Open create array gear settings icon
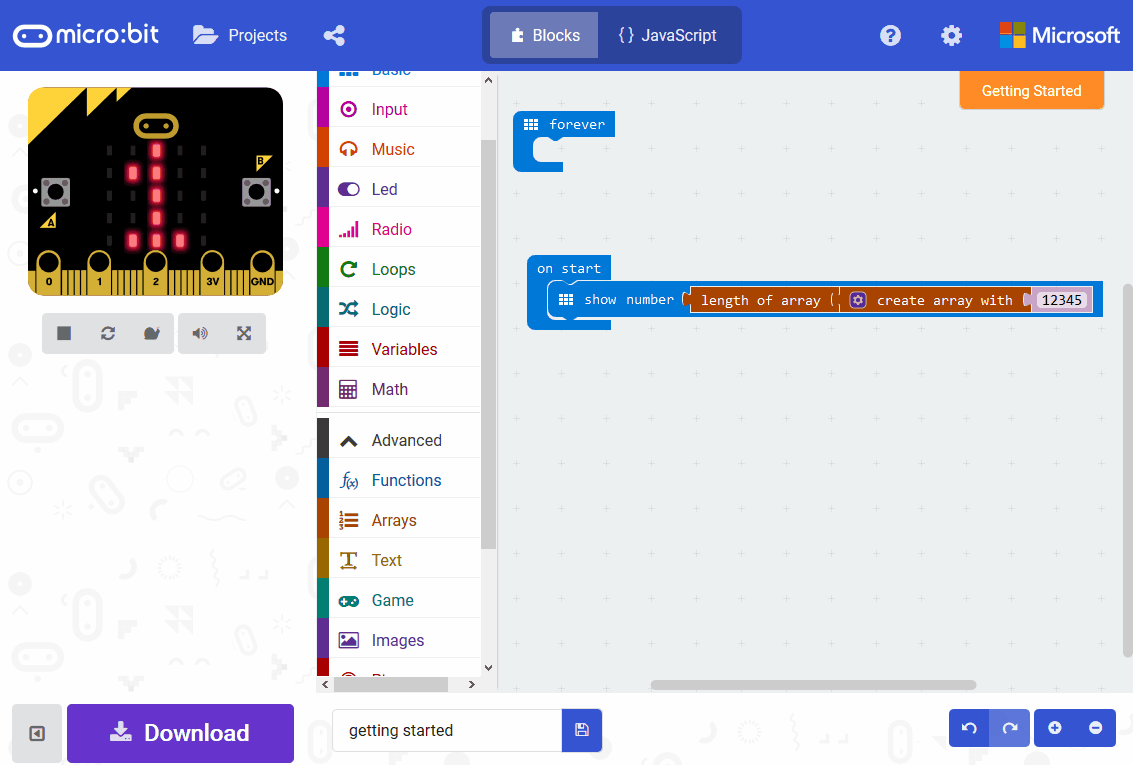The width and height of the screenshot is (1133, 765). point(858,300)
